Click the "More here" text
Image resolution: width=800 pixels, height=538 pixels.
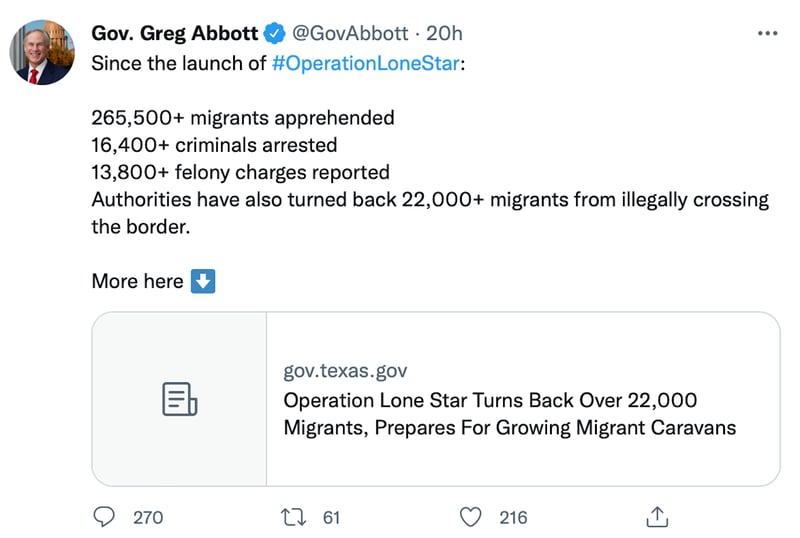137,281
